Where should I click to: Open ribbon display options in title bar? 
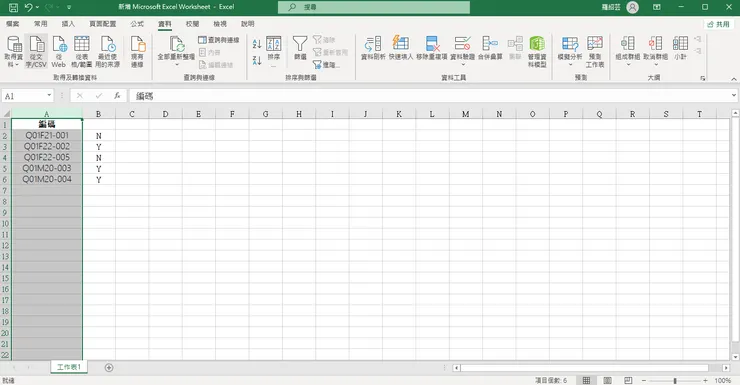click(656, 7)
